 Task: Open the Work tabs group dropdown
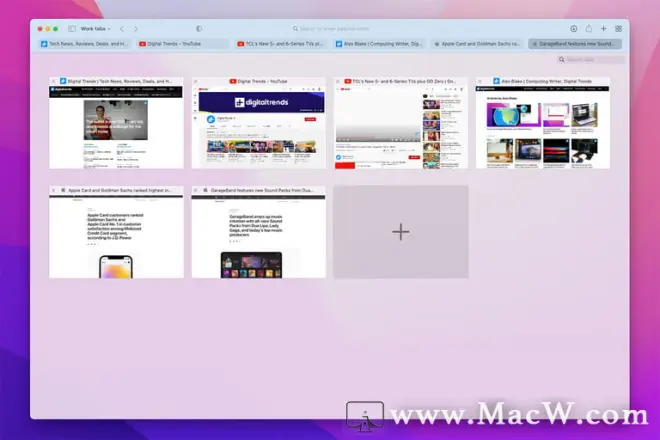click(x=96, y=29)
